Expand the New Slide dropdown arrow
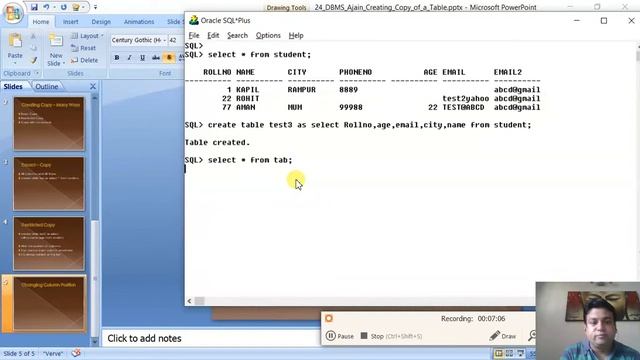Image resolution: width=640 pixels, height=360 pixels. pyautogui.click(x=64, y=64)
